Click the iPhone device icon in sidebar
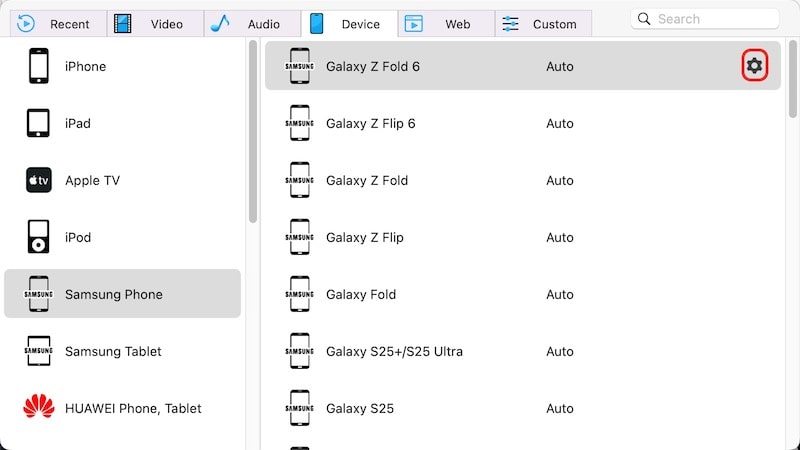 (39, 66)
